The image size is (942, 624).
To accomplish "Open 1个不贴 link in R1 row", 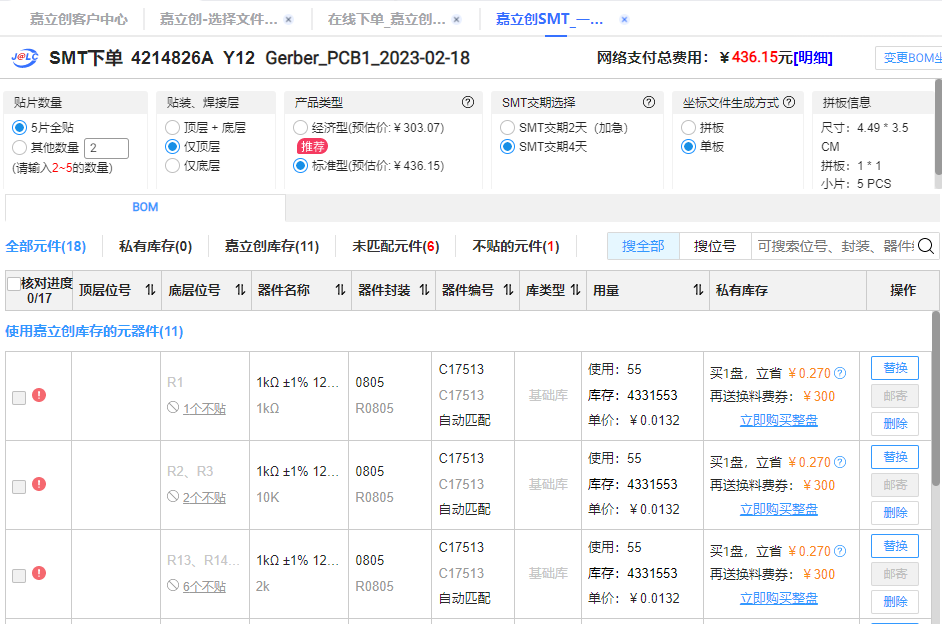I will (x=204, y=408).
